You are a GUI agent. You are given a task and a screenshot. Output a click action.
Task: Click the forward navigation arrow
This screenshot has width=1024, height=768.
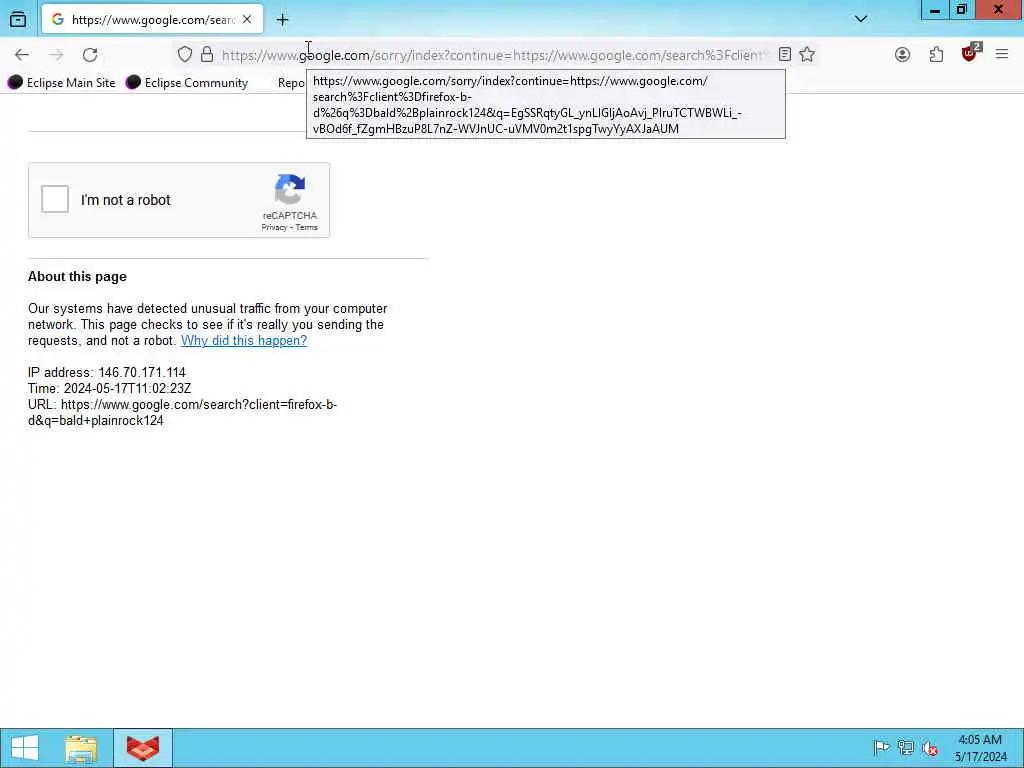point(56,55)
